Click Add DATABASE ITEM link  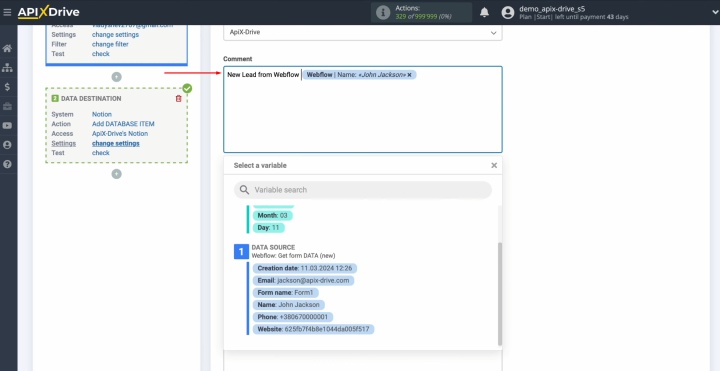(123, 124)
